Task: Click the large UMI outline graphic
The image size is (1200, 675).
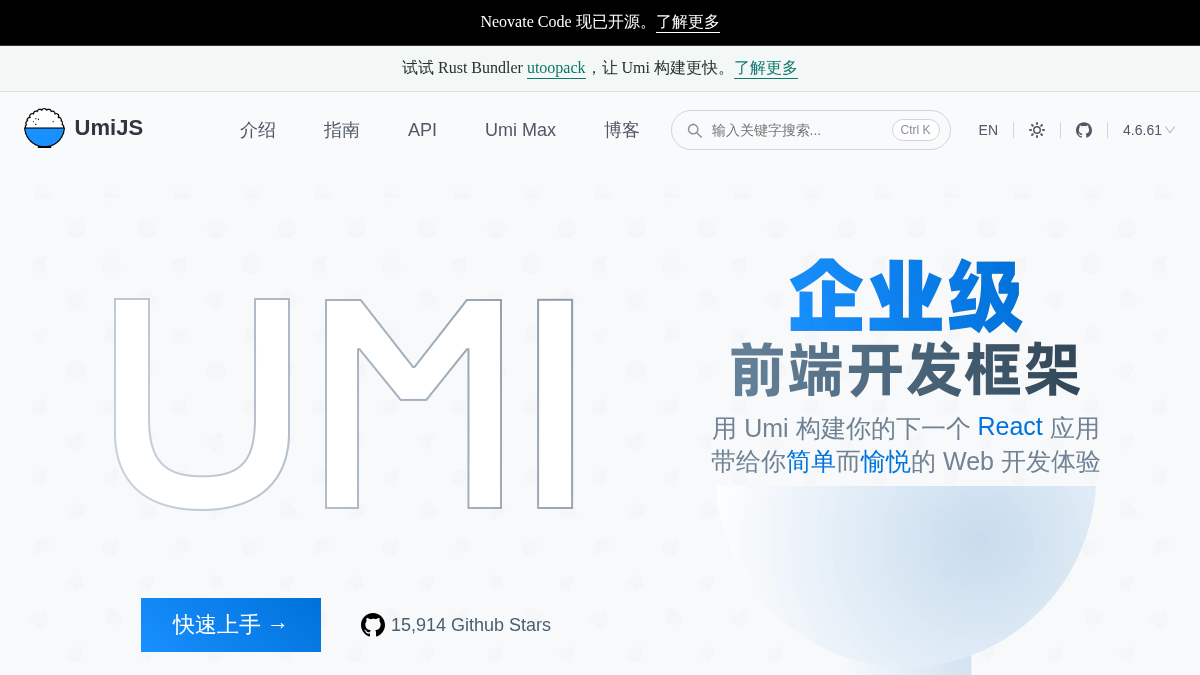Action: tap(344, 403)
